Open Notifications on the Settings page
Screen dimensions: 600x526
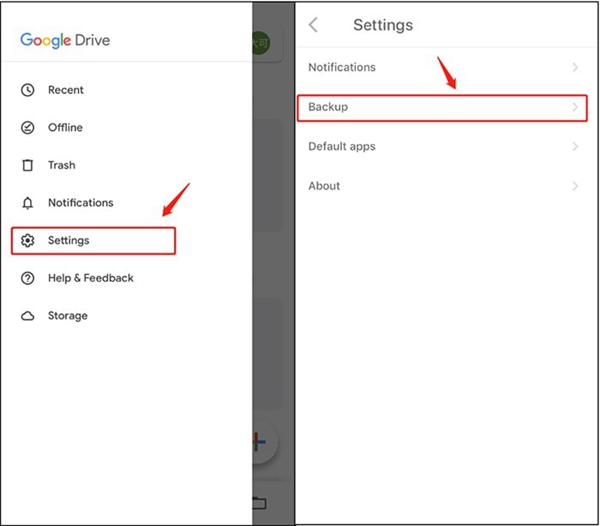(442, 67)
